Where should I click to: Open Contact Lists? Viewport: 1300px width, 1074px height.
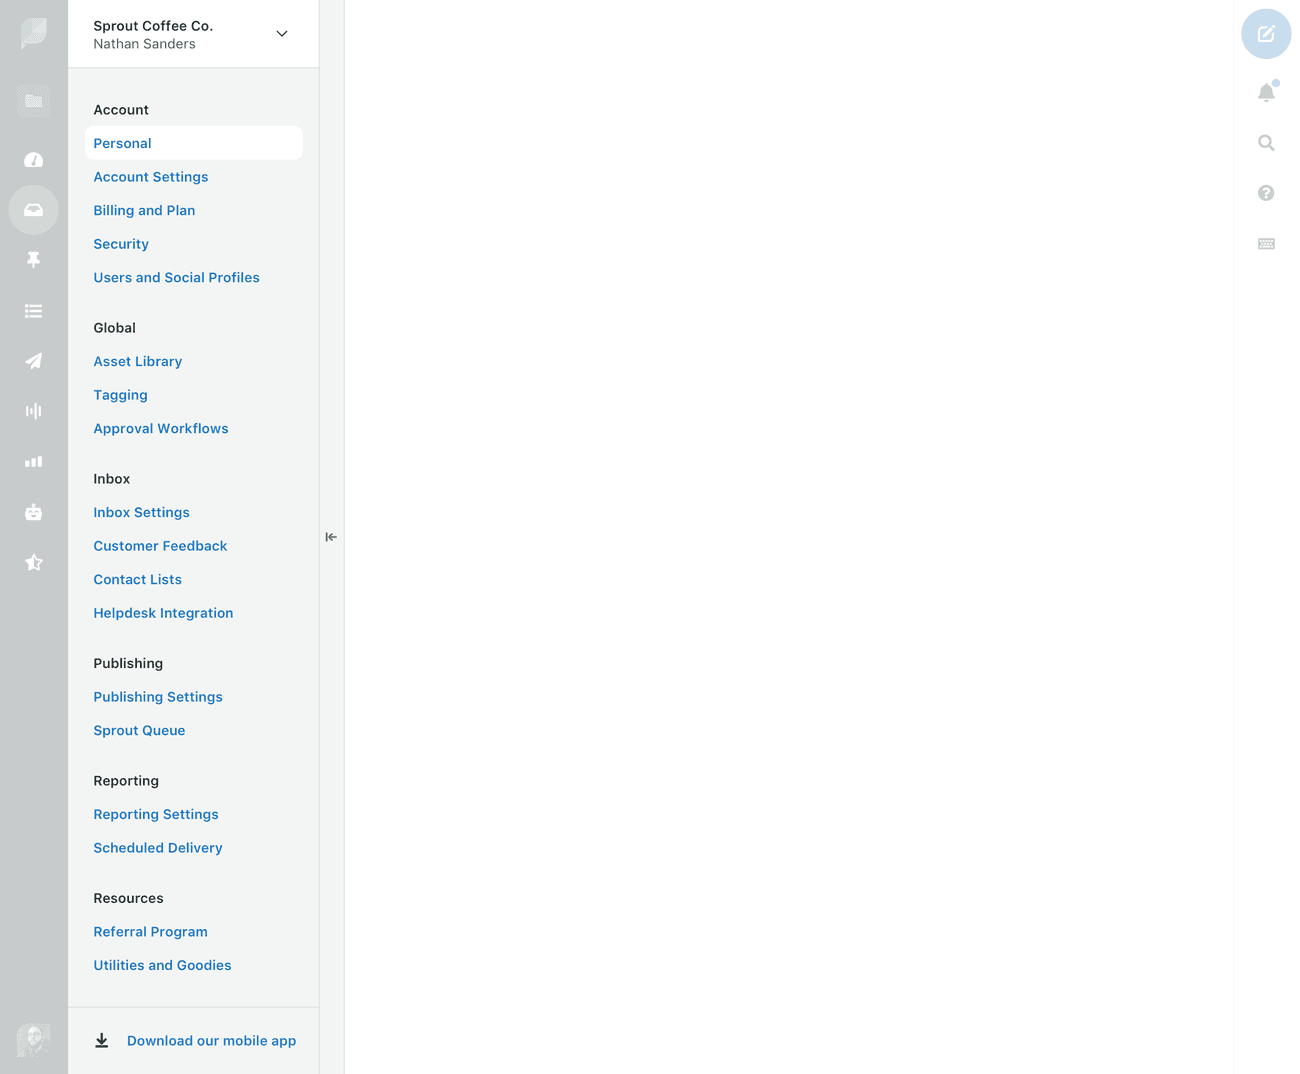pyautogui.click(x=138, y=580)
